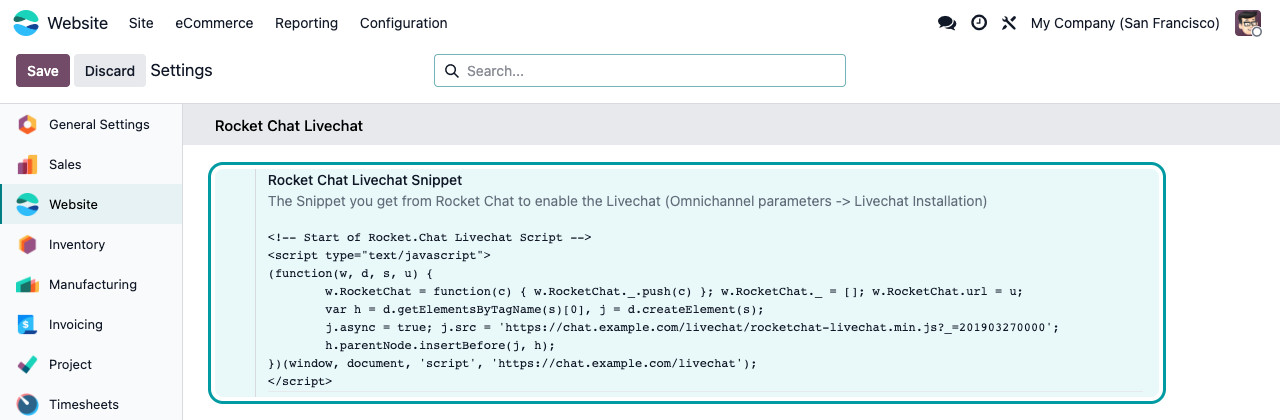Click the Odoo Website app logo
Image resolution: width=1280 pixels, height=420 pixels.
point(26,22)
